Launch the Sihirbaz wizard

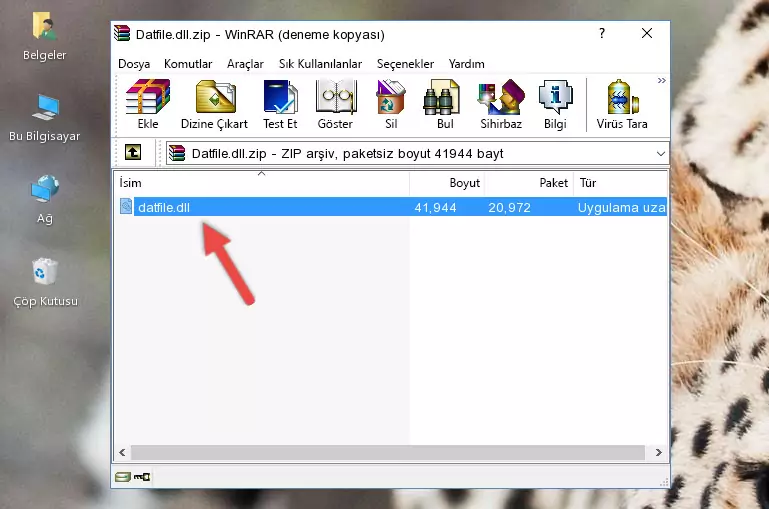[501, 104]
